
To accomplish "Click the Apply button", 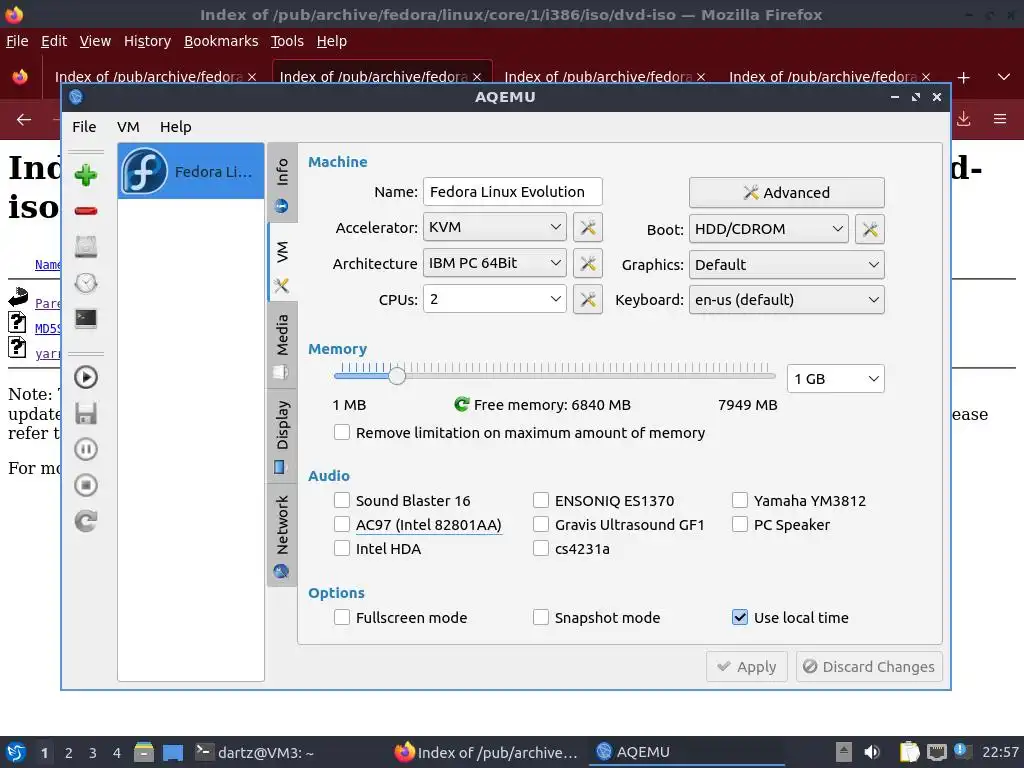I will pos(746,667).
